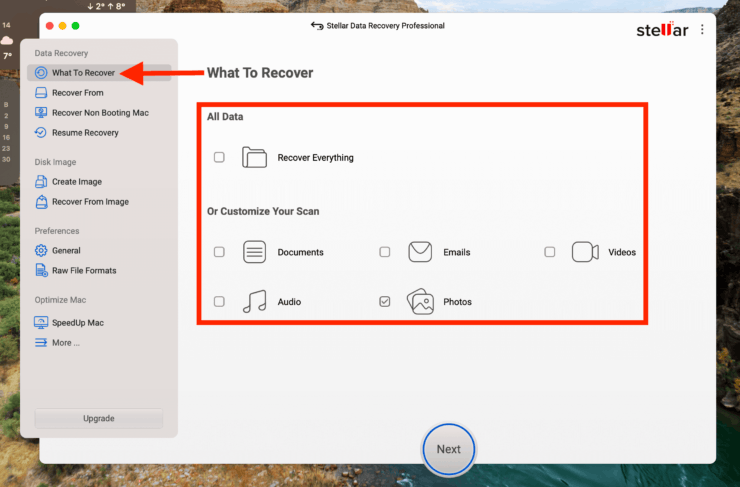The width and height of the screenshot is (740, 487).
Task: Select the Videos checkbox
Action: (x=550, y=252)
